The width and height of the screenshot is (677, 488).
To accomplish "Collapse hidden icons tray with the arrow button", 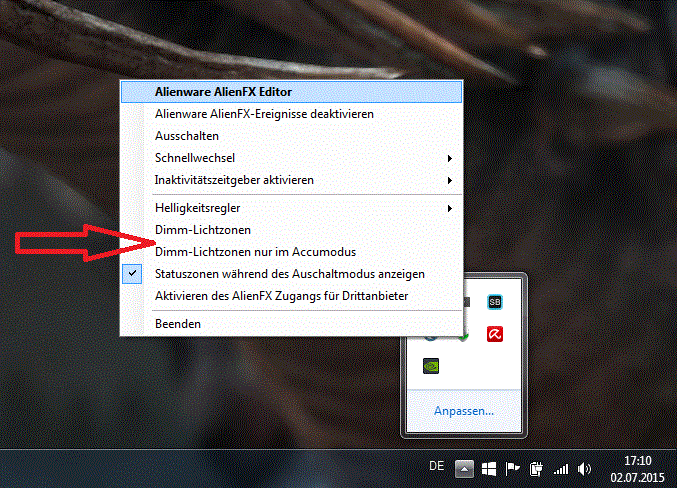I will 464,468.
